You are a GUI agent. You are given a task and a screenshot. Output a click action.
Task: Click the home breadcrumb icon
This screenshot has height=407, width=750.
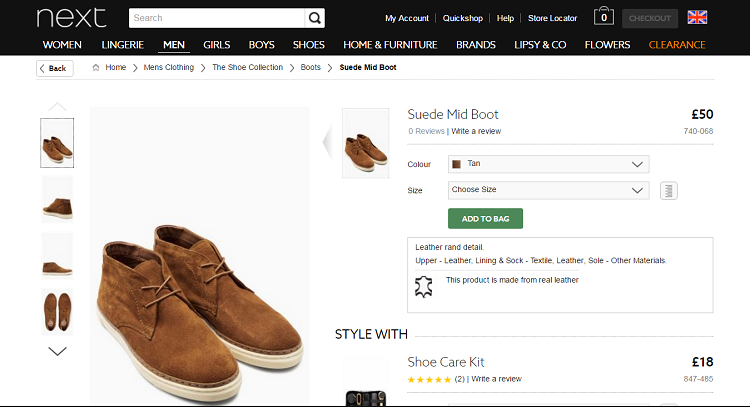click(x=96, y=68)
